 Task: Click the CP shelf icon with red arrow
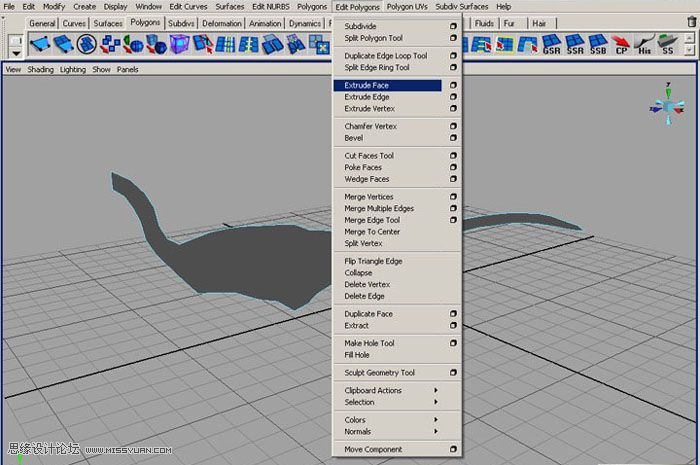pos(622,44)
